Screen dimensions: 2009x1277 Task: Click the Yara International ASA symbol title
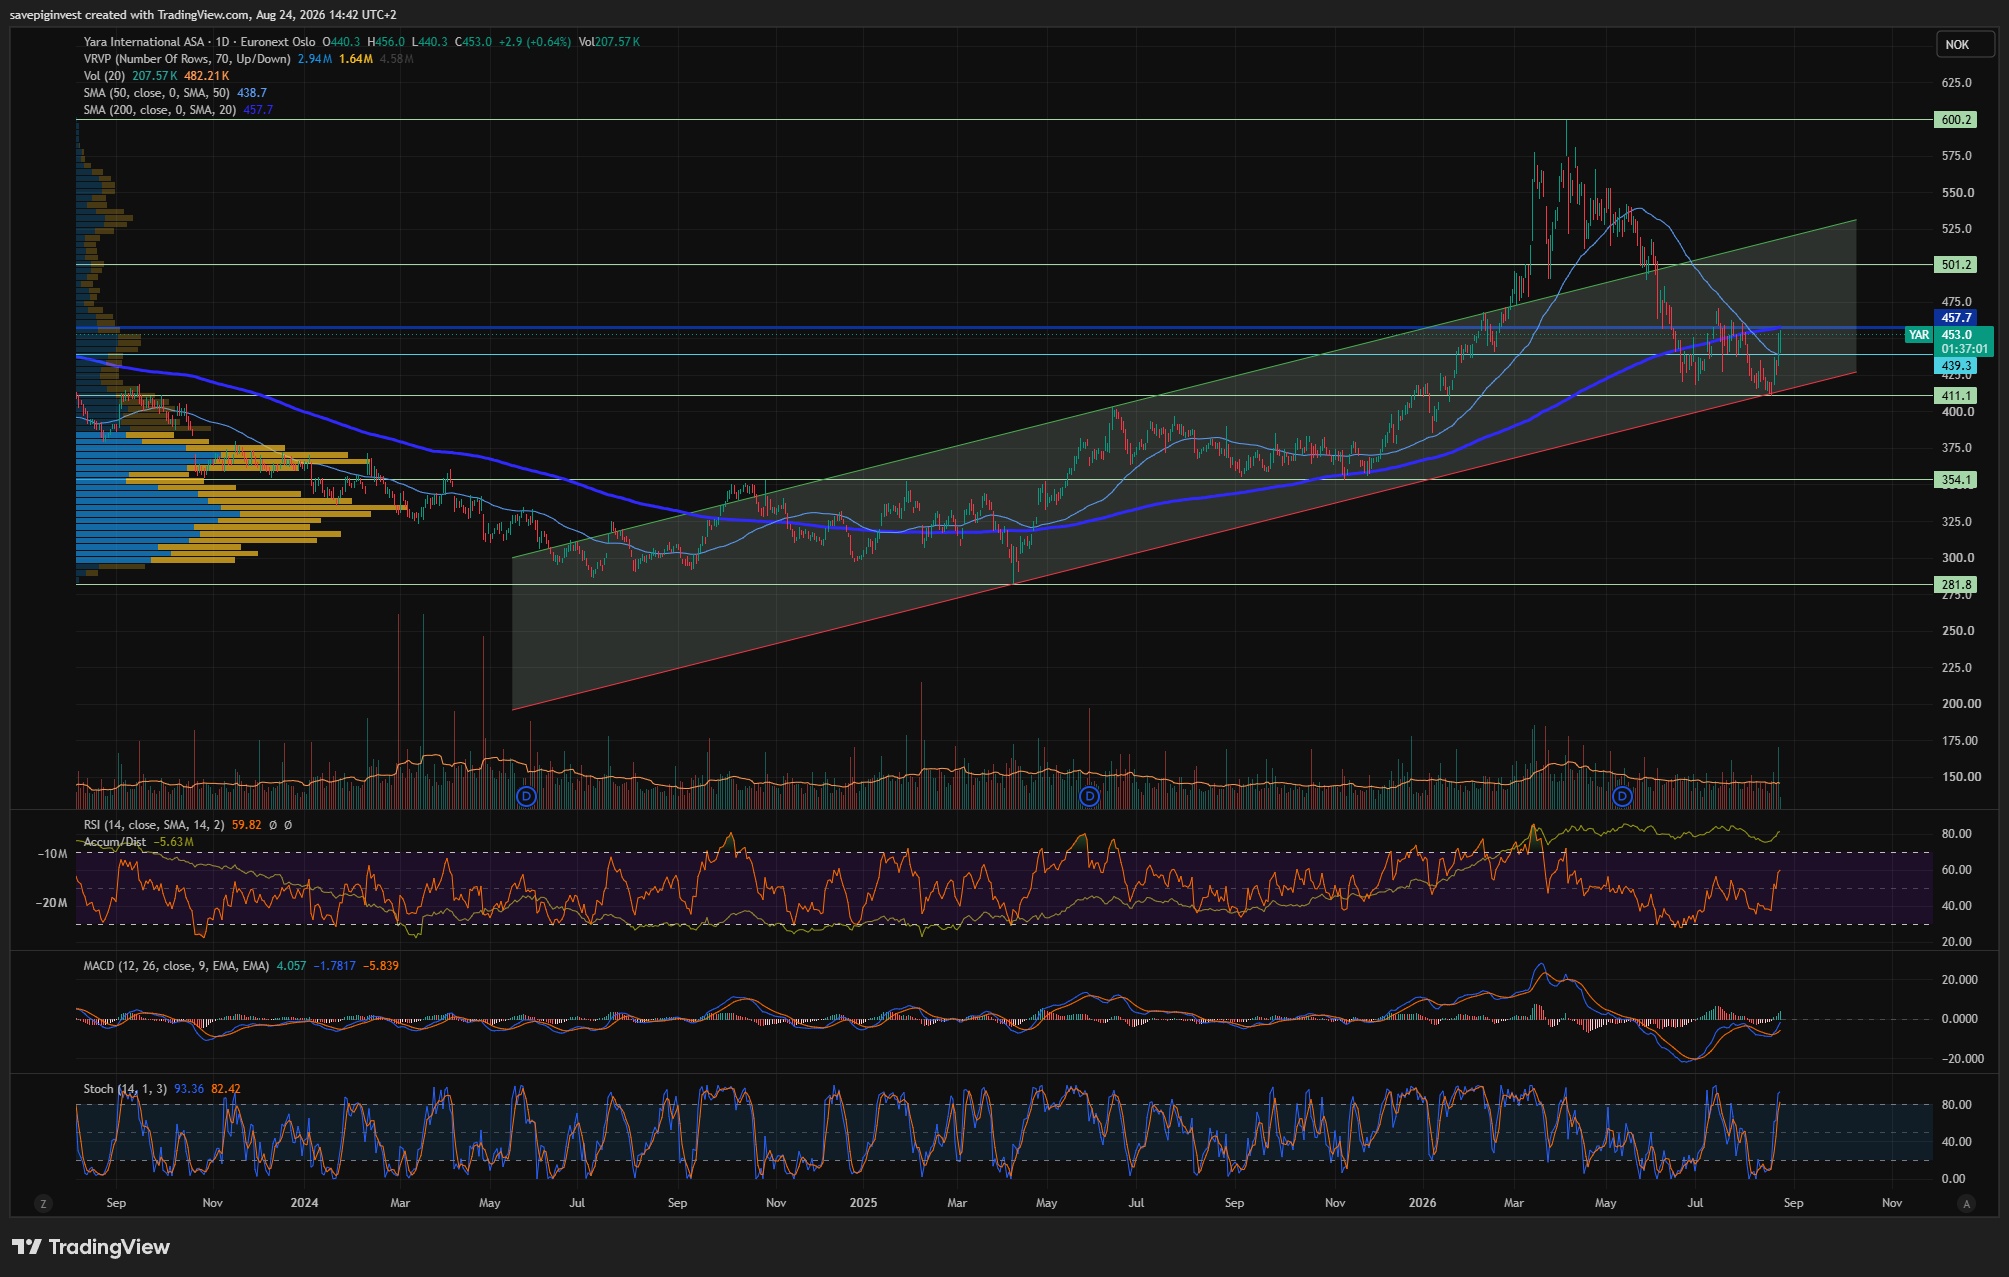tap(143, 42)
